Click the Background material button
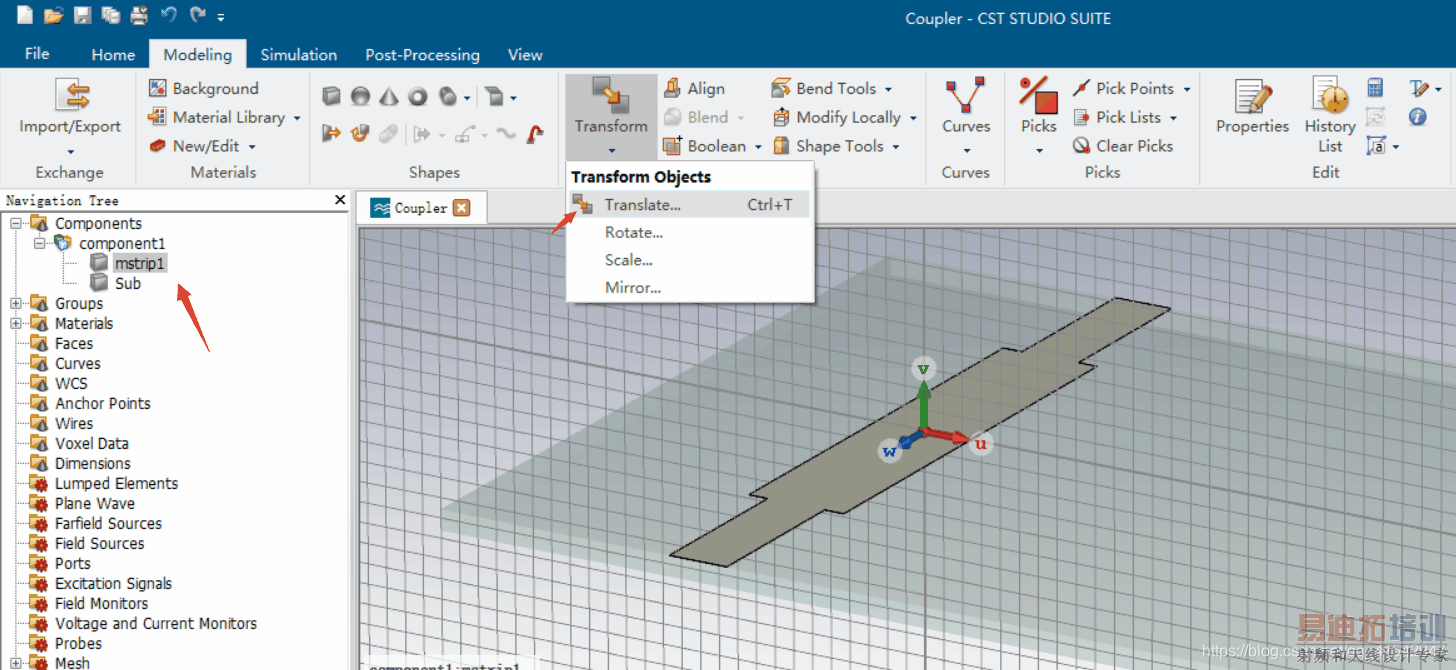The height and width of the screenshot is (670, 1456). coord(204,88)
